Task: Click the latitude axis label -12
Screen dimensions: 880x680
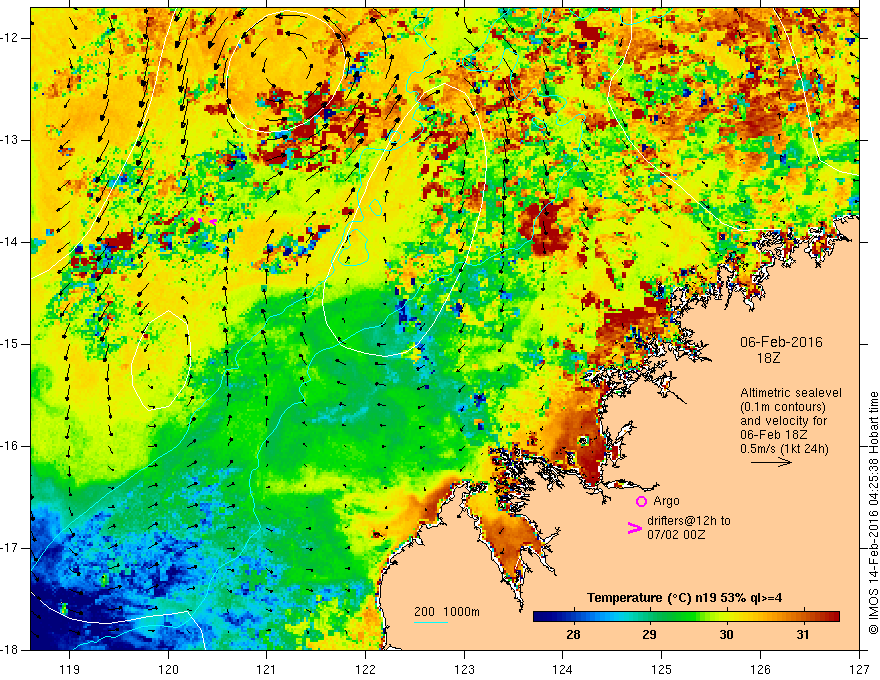Action: coord(11,38)
